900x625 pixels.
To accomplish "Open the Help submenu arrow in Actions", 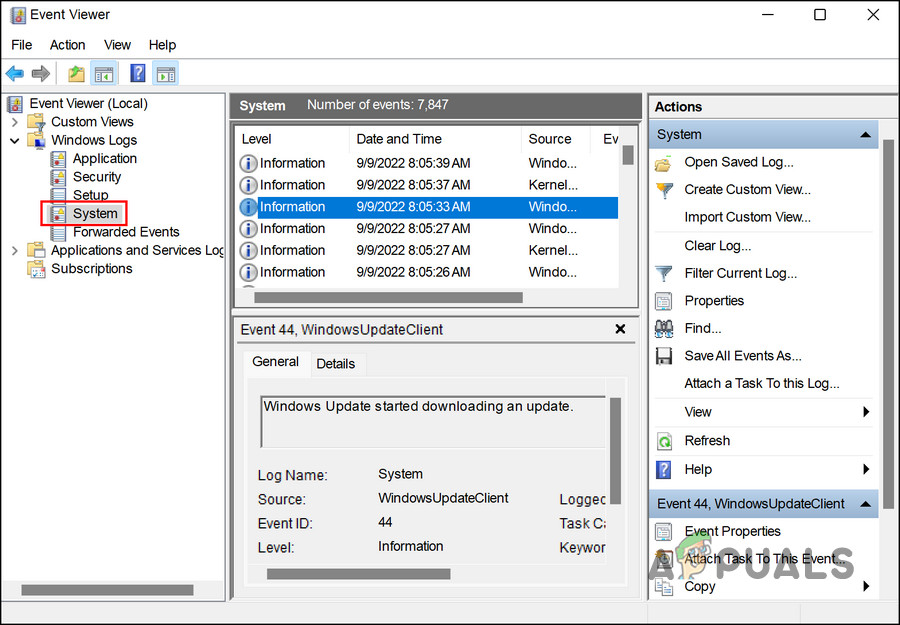I will pyautogui.click(x=866, y=469).
